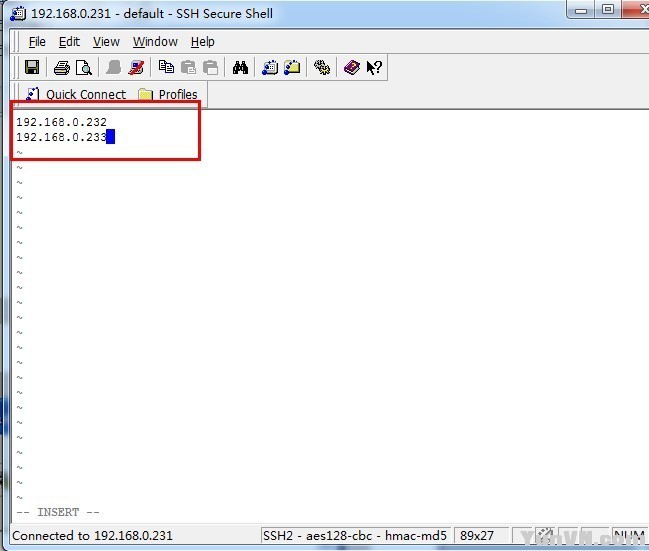This screenshot has height=551, width=649.
Task: Click the What's This help cursor icon
Action: (374, 67)
